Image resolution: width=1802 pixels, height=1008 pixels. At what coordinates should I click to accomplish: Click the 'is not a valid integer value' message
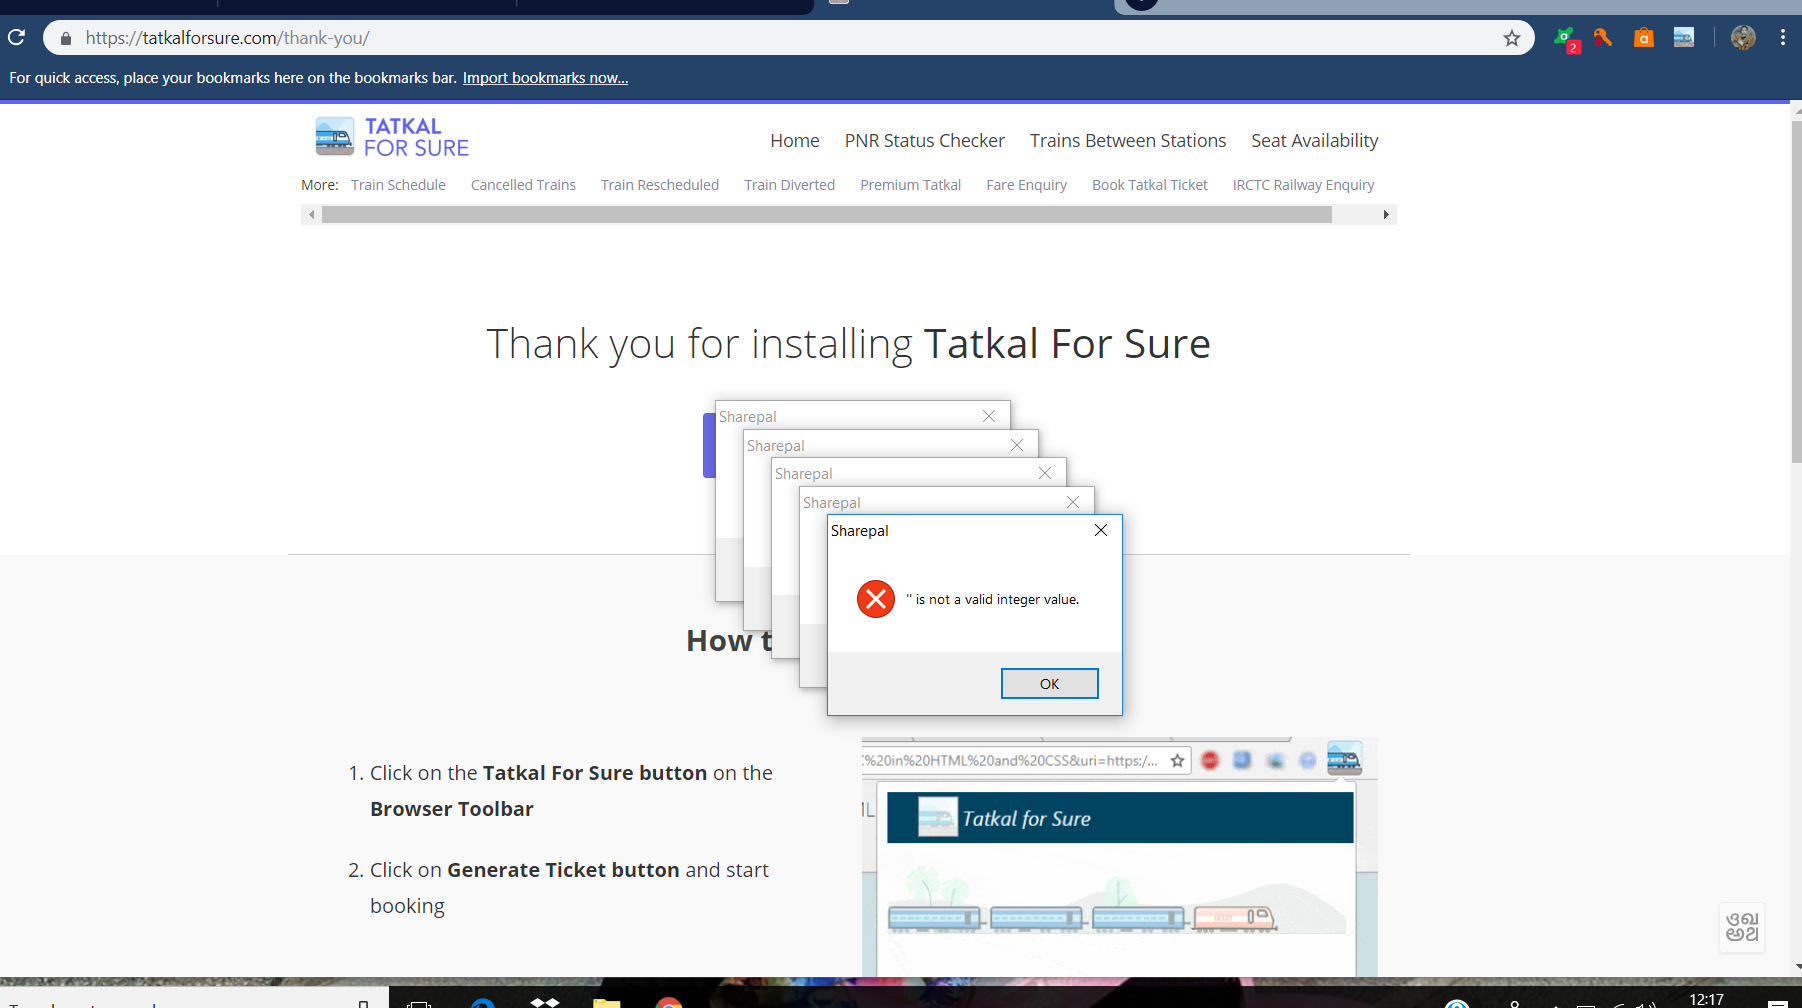tap(993, 600)
